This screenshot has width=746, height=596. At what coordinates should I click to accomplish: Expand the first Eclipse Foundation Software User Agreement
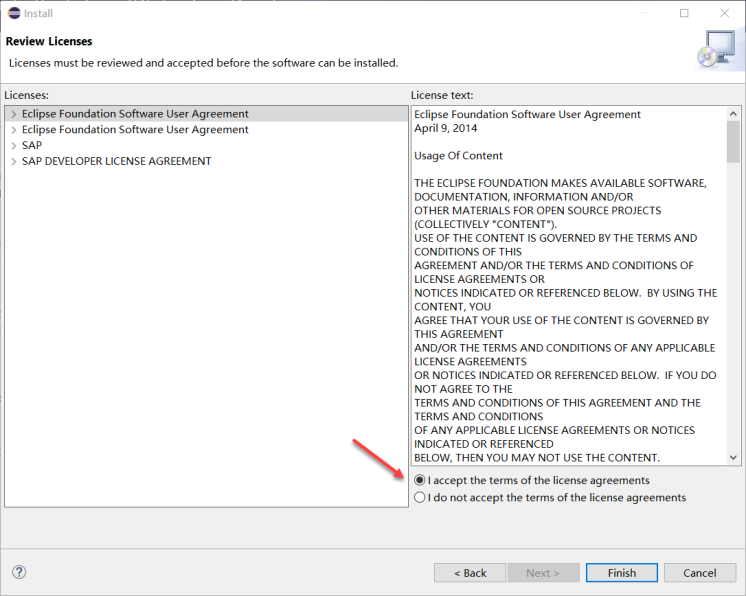tap(14, 114)
